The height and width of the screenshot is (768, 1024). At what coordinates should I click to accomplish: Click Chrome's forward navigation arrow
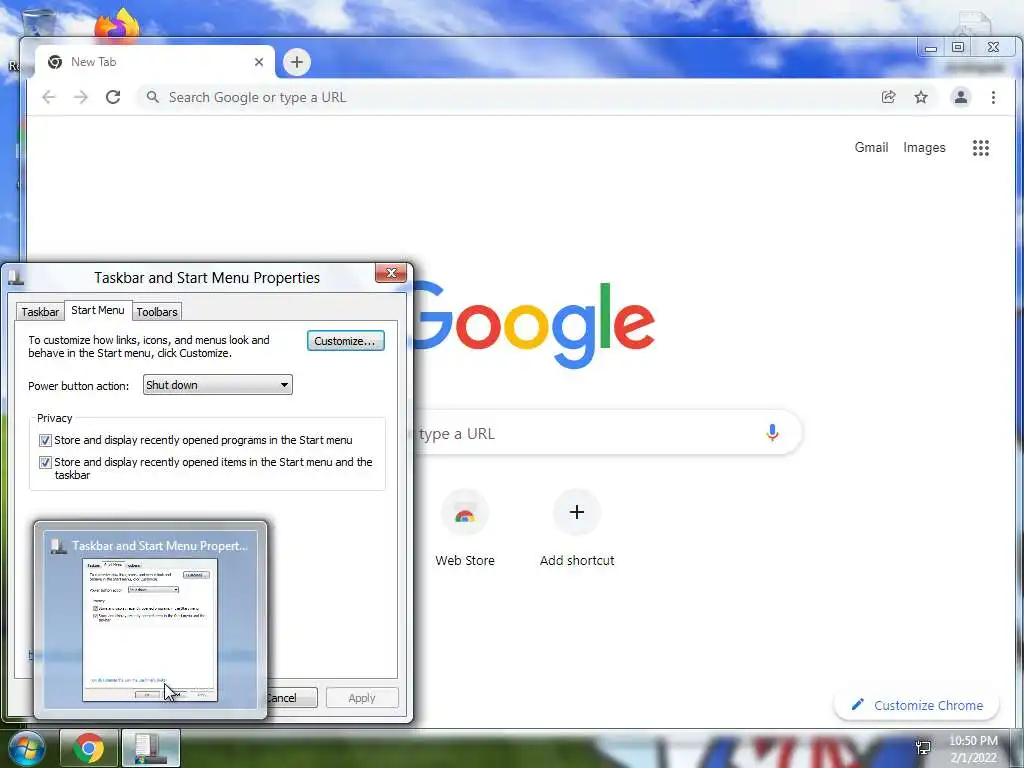tap(81, 97)
